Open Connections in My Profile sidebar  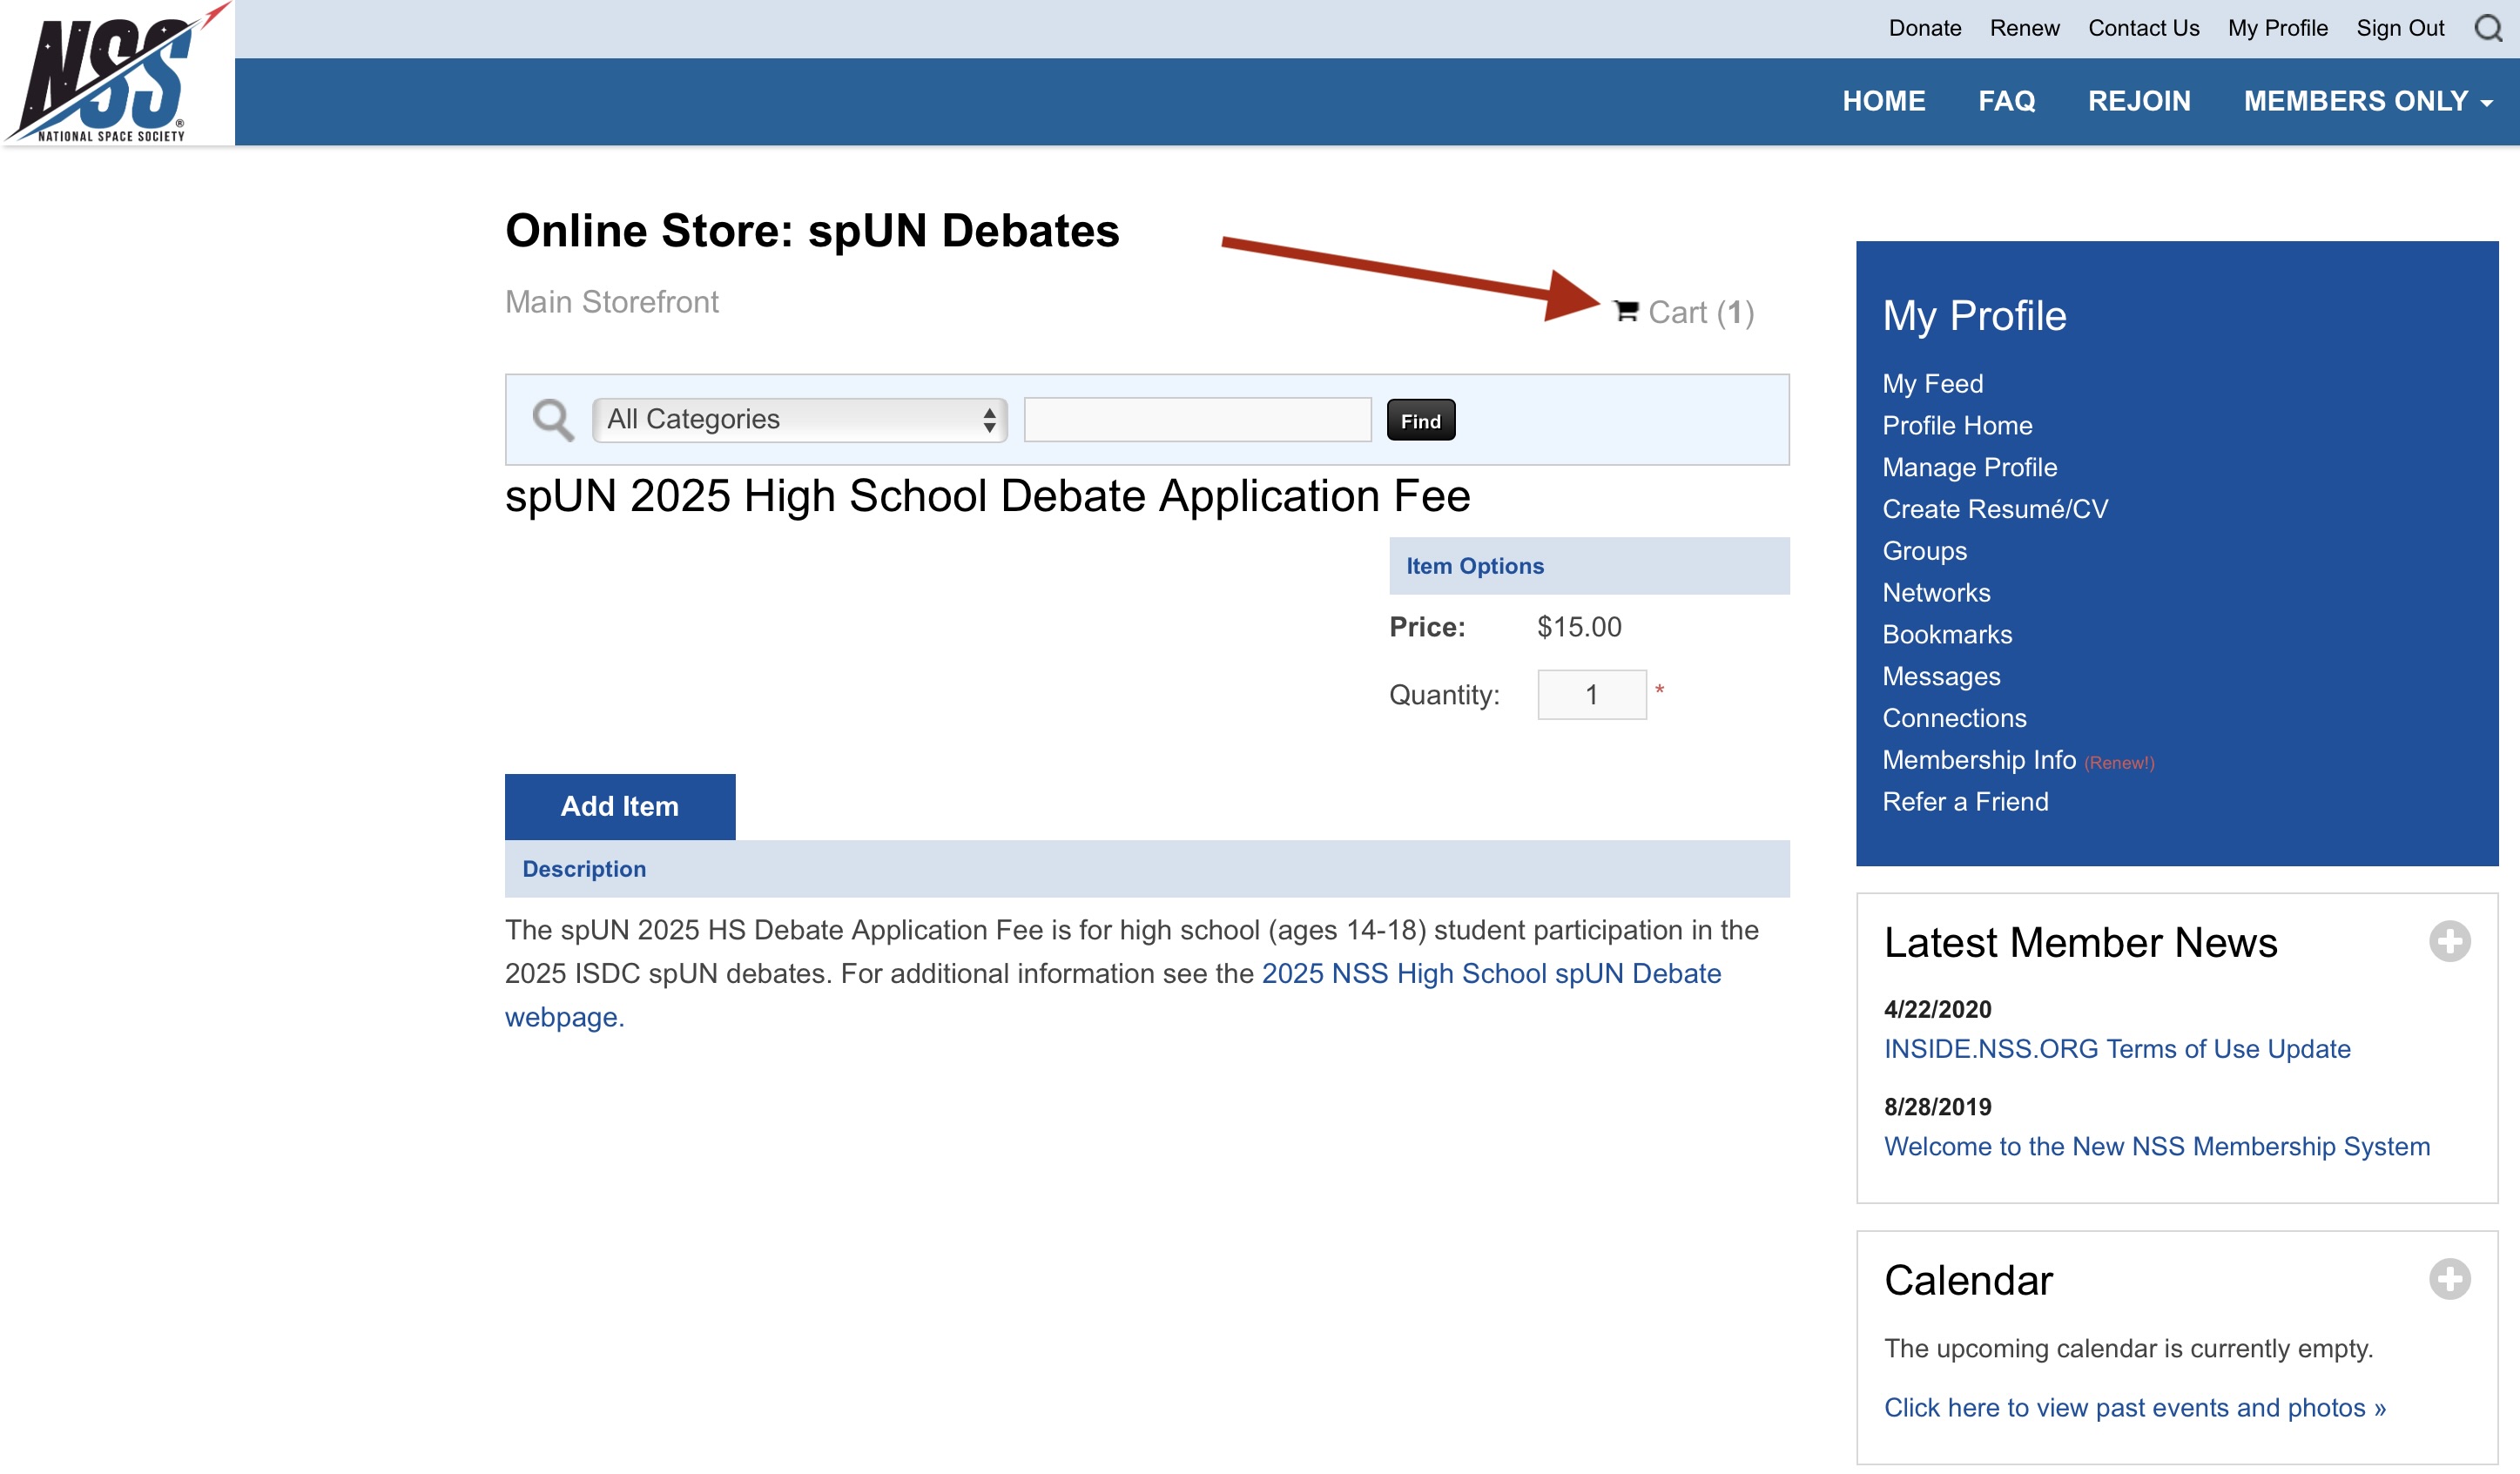tap(1954, 718)
